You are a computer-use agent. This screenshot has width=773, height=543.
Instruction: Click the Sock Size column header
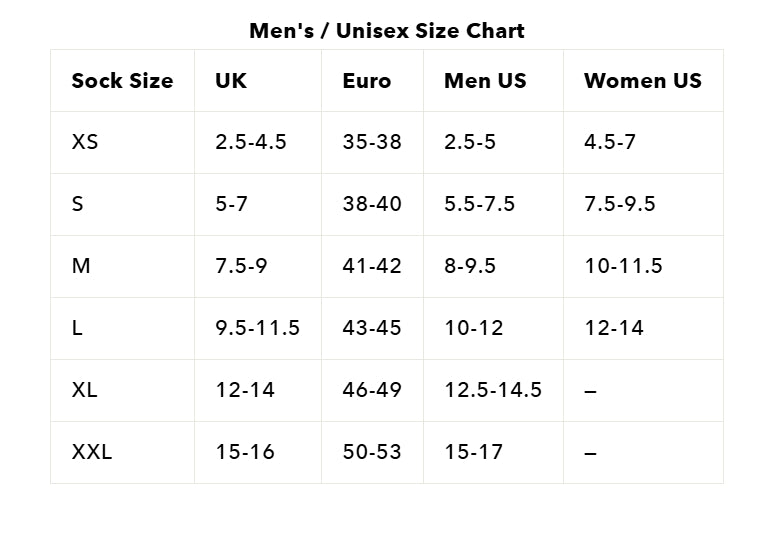pos(122,81)
